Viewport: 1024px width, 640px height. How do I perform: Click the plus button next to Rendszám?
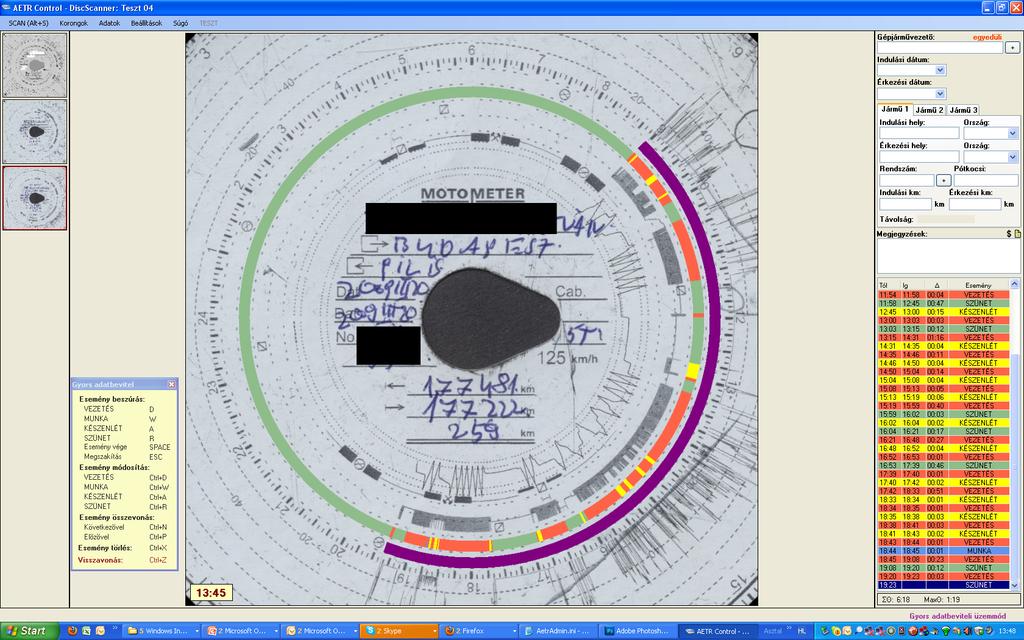click(943, 180)
